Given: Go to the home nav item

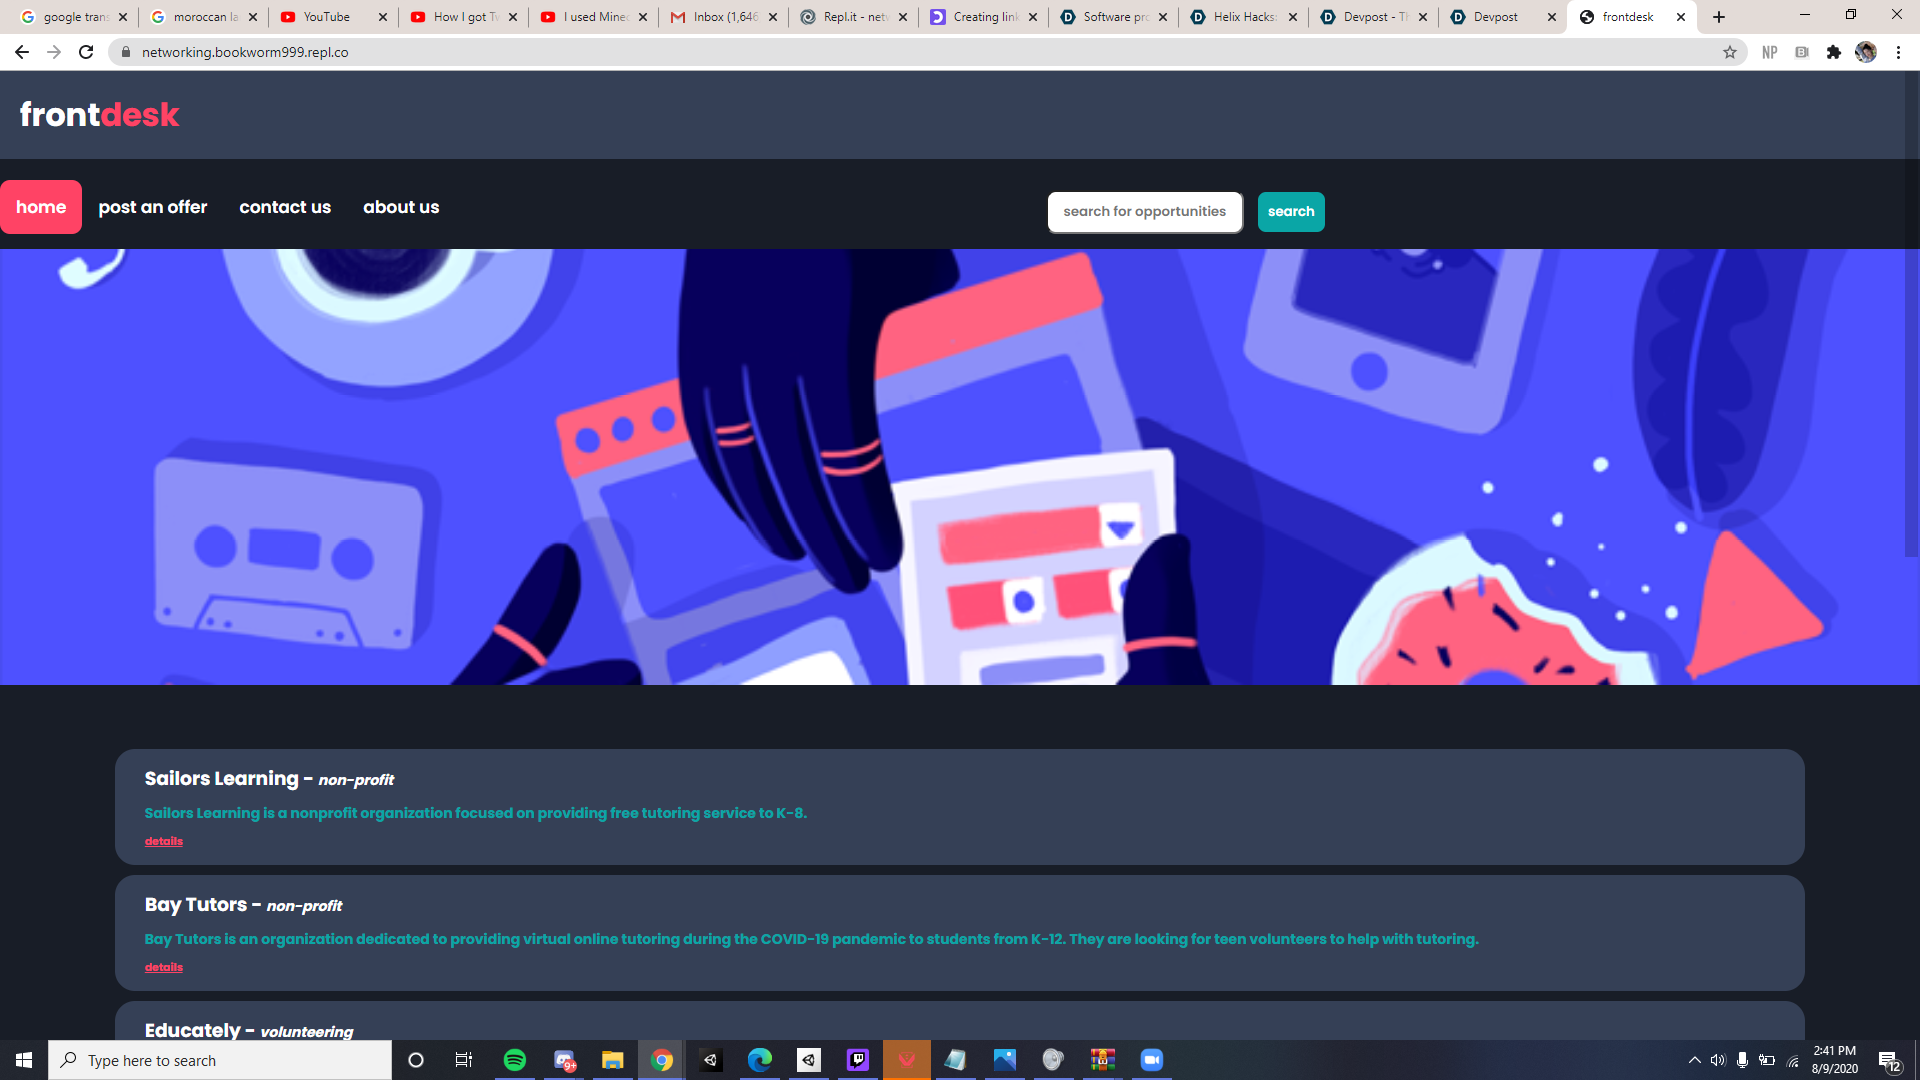Looking at the screenshot, I should 41,207.
